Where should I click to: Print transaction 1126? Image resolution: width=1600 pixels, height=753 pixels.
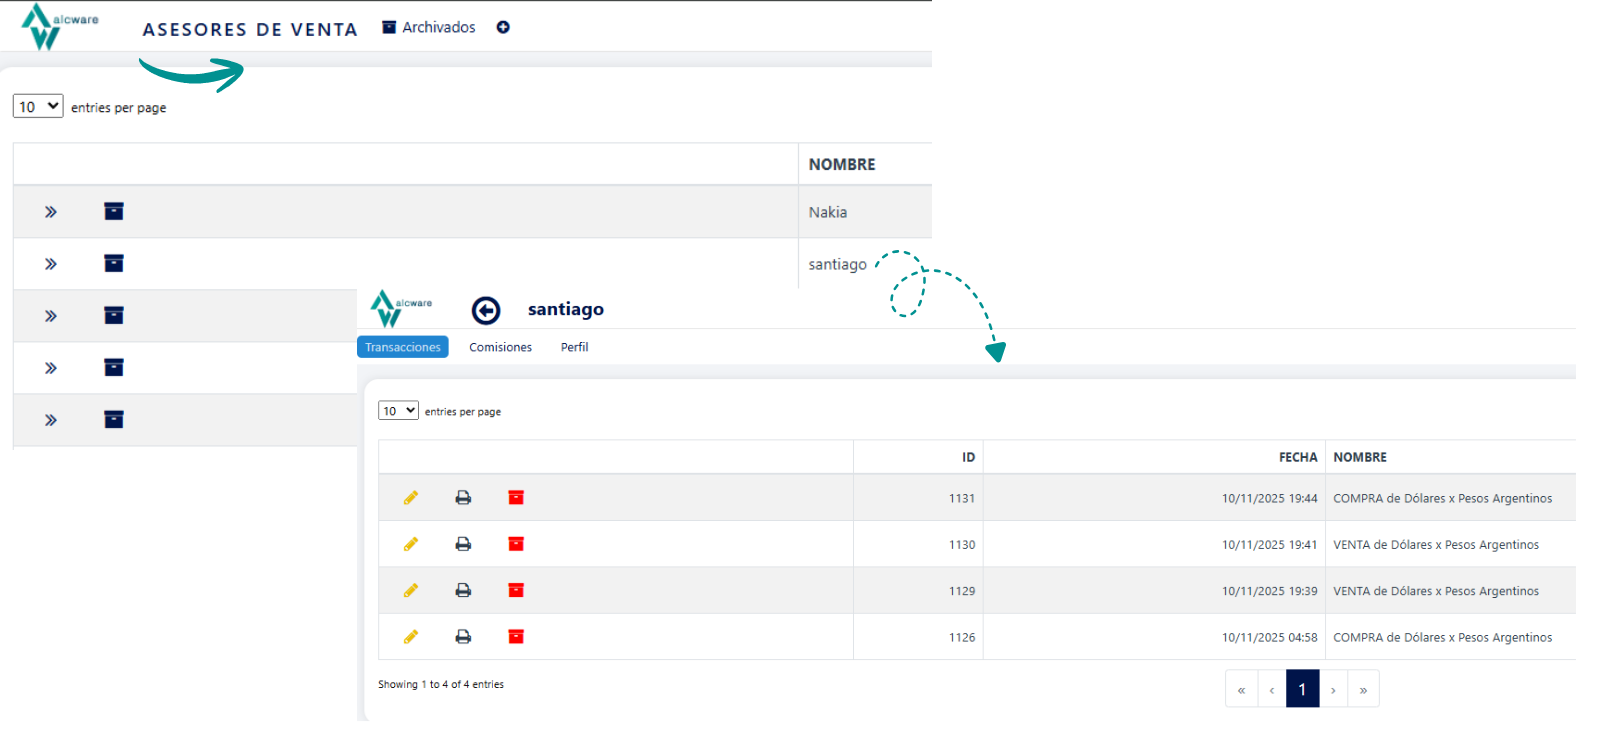(x=463, y=637)
